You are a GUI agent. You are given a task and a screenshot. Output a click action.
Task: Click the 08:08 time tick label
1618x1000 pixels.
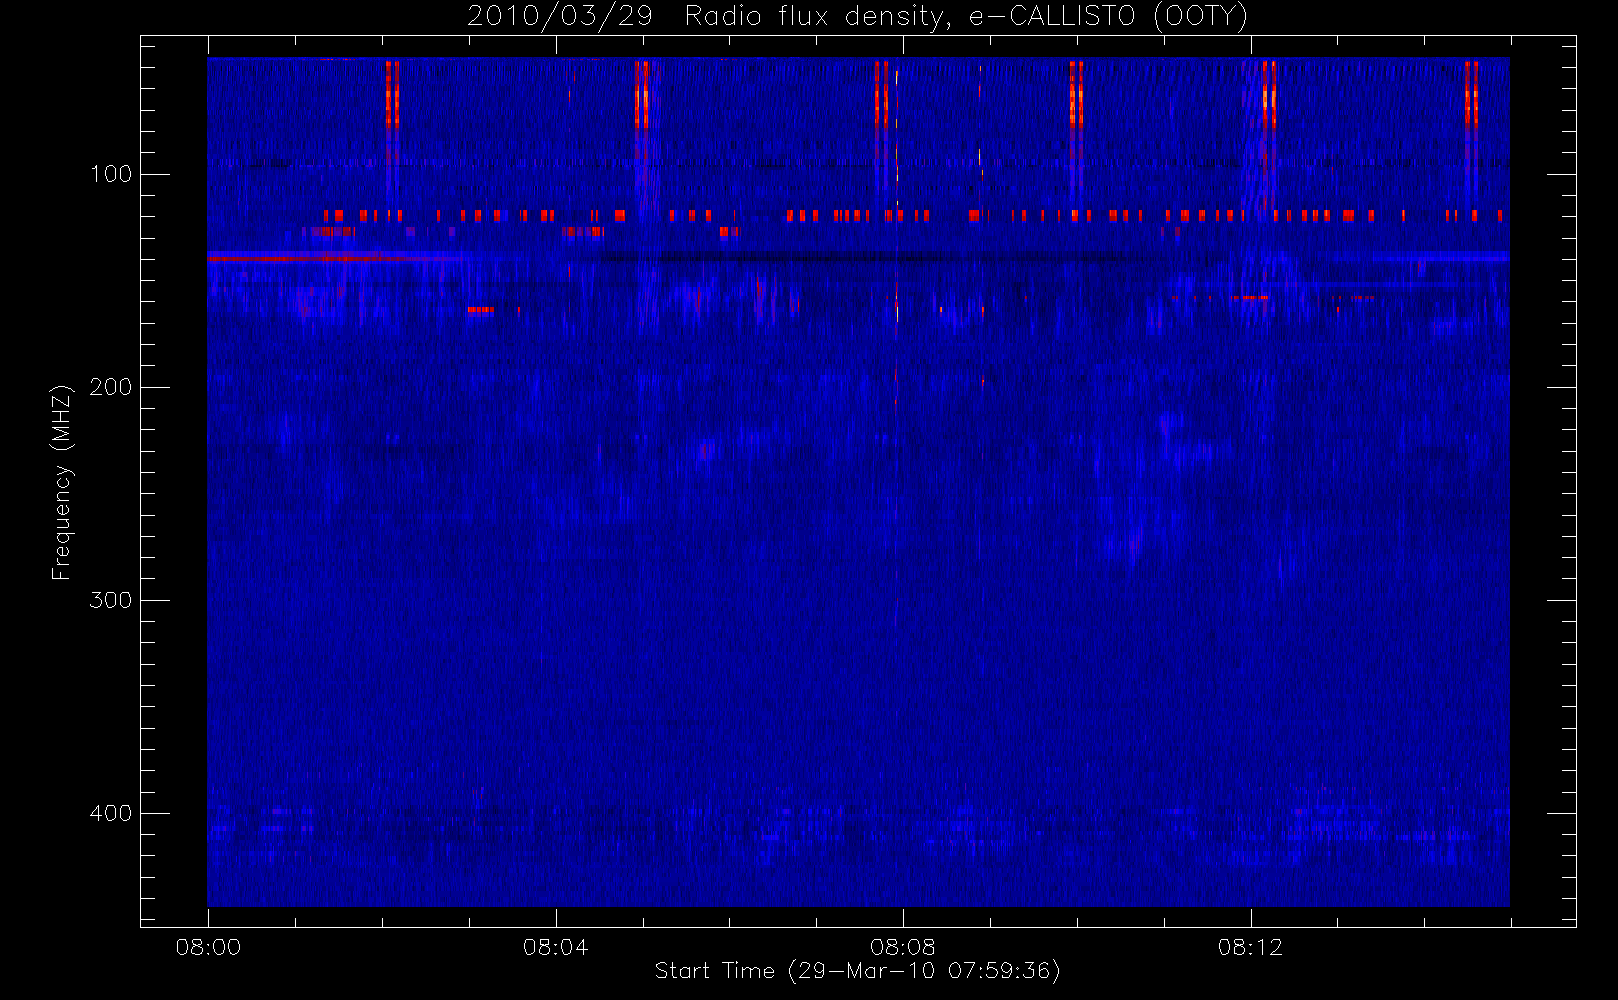click(x=902, y=947)
